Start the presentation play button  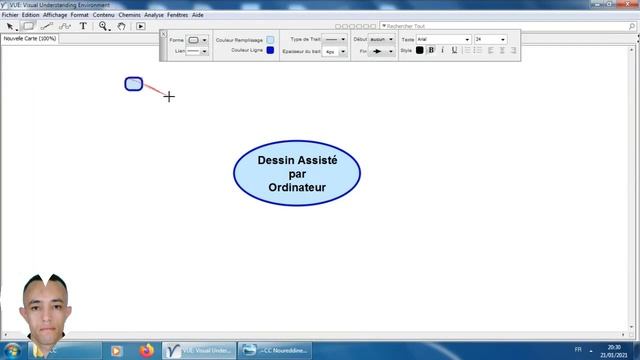(140, 27)
